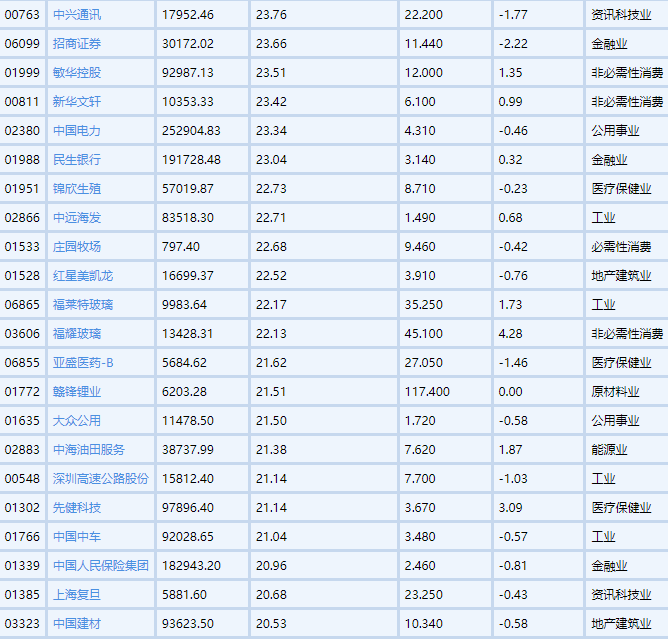Click 金融业 in 民生银行 row

click(610, 160)
